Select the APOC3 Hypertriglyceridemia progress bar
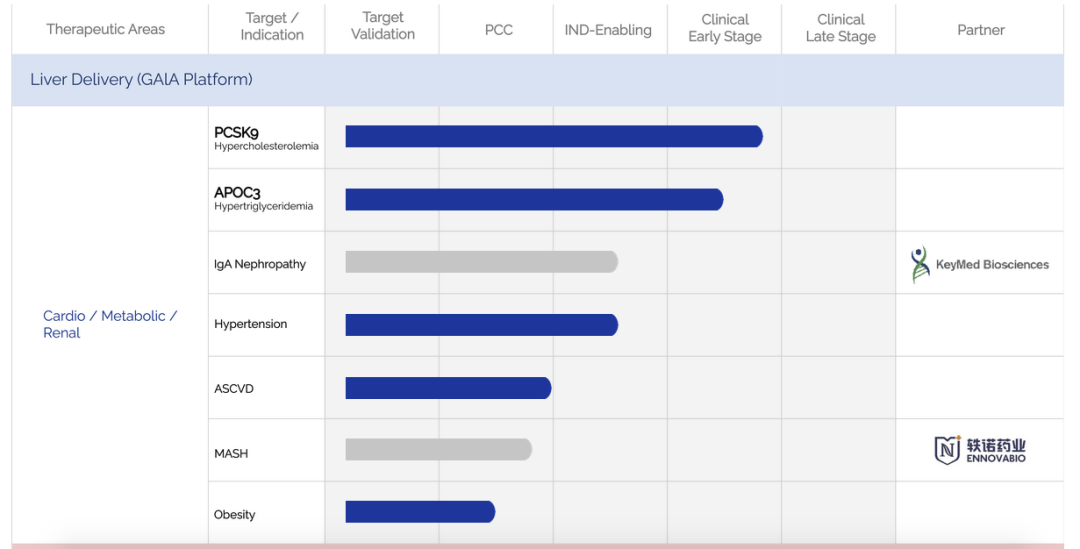Image resolution: width=1080 pixels, height=549 pixels. click(x=534, y=199)
